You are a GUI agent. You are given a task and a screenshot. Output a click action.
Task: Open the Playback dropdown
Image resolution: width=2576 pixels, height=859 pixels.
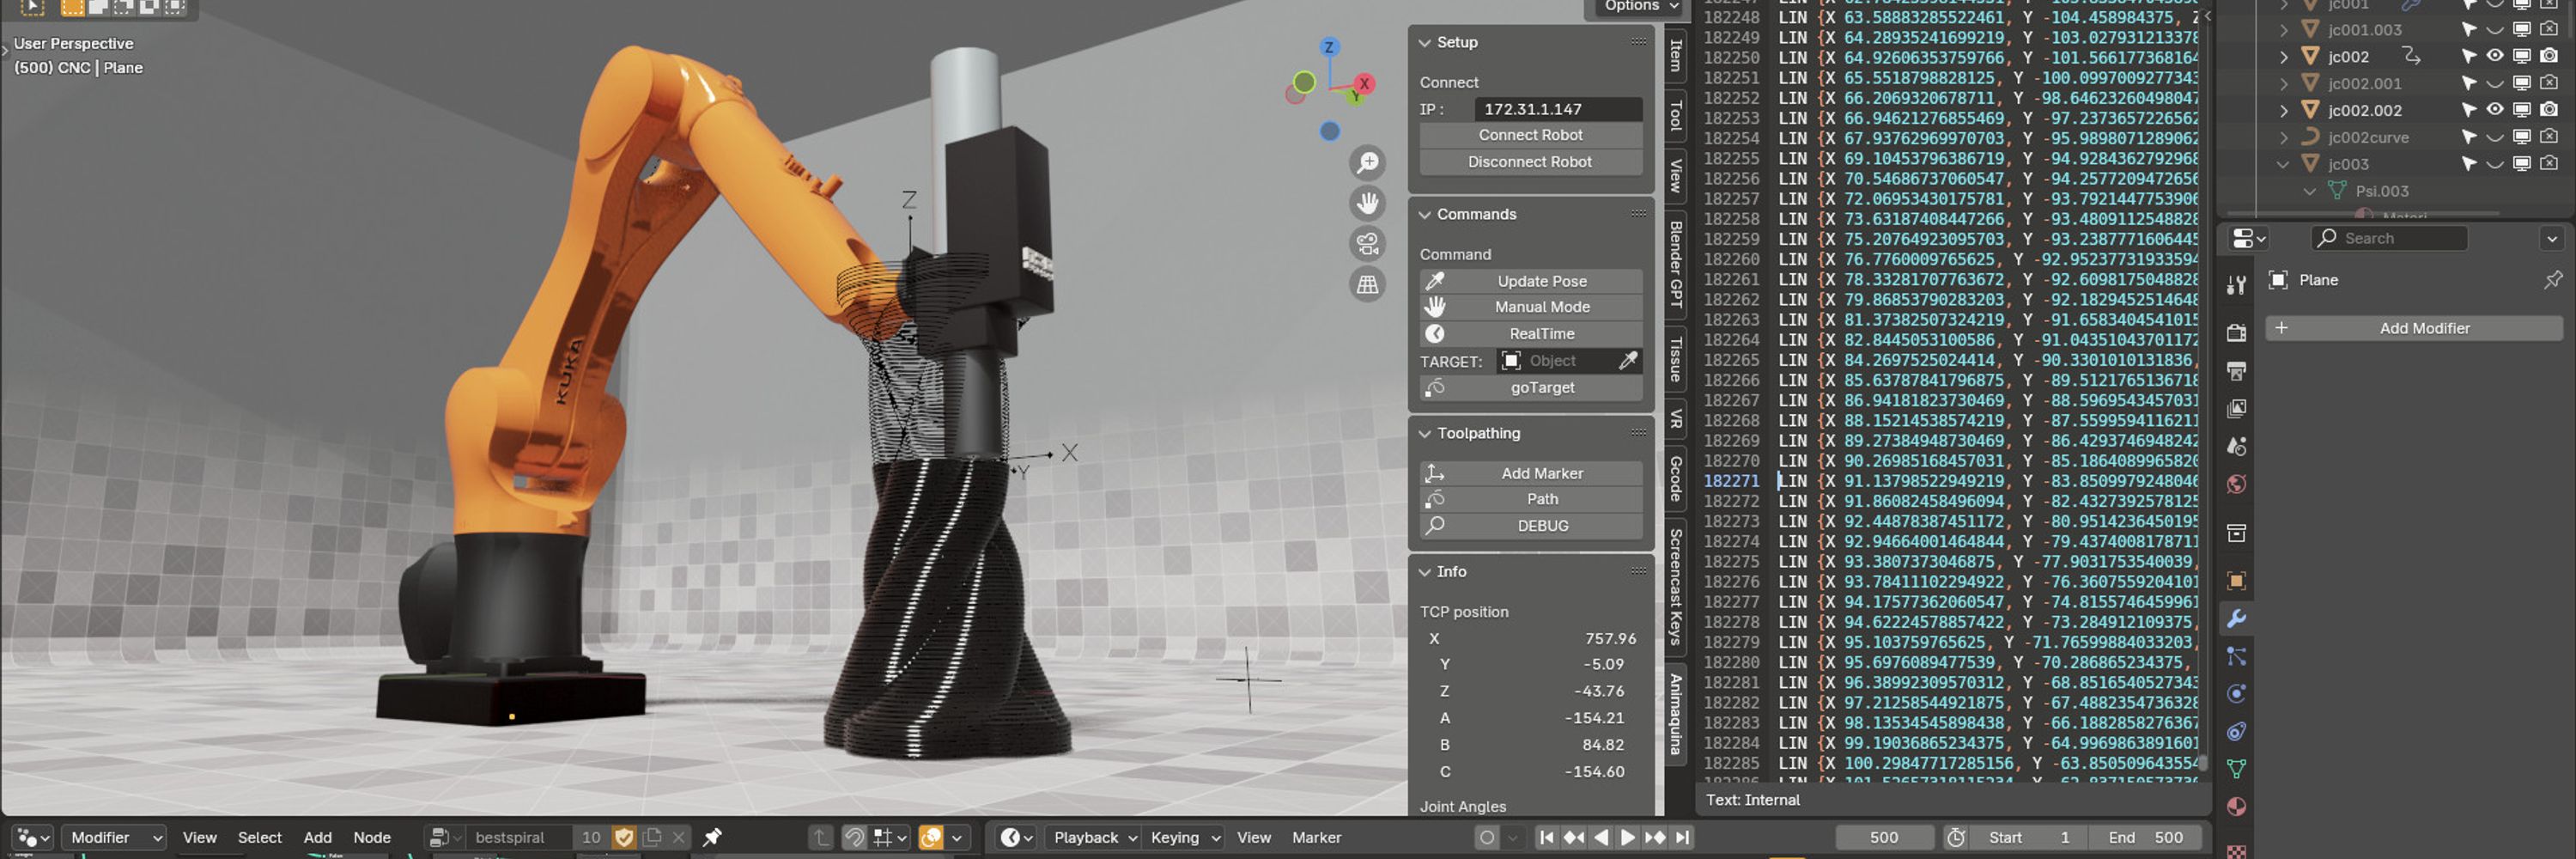[1093, 837]
